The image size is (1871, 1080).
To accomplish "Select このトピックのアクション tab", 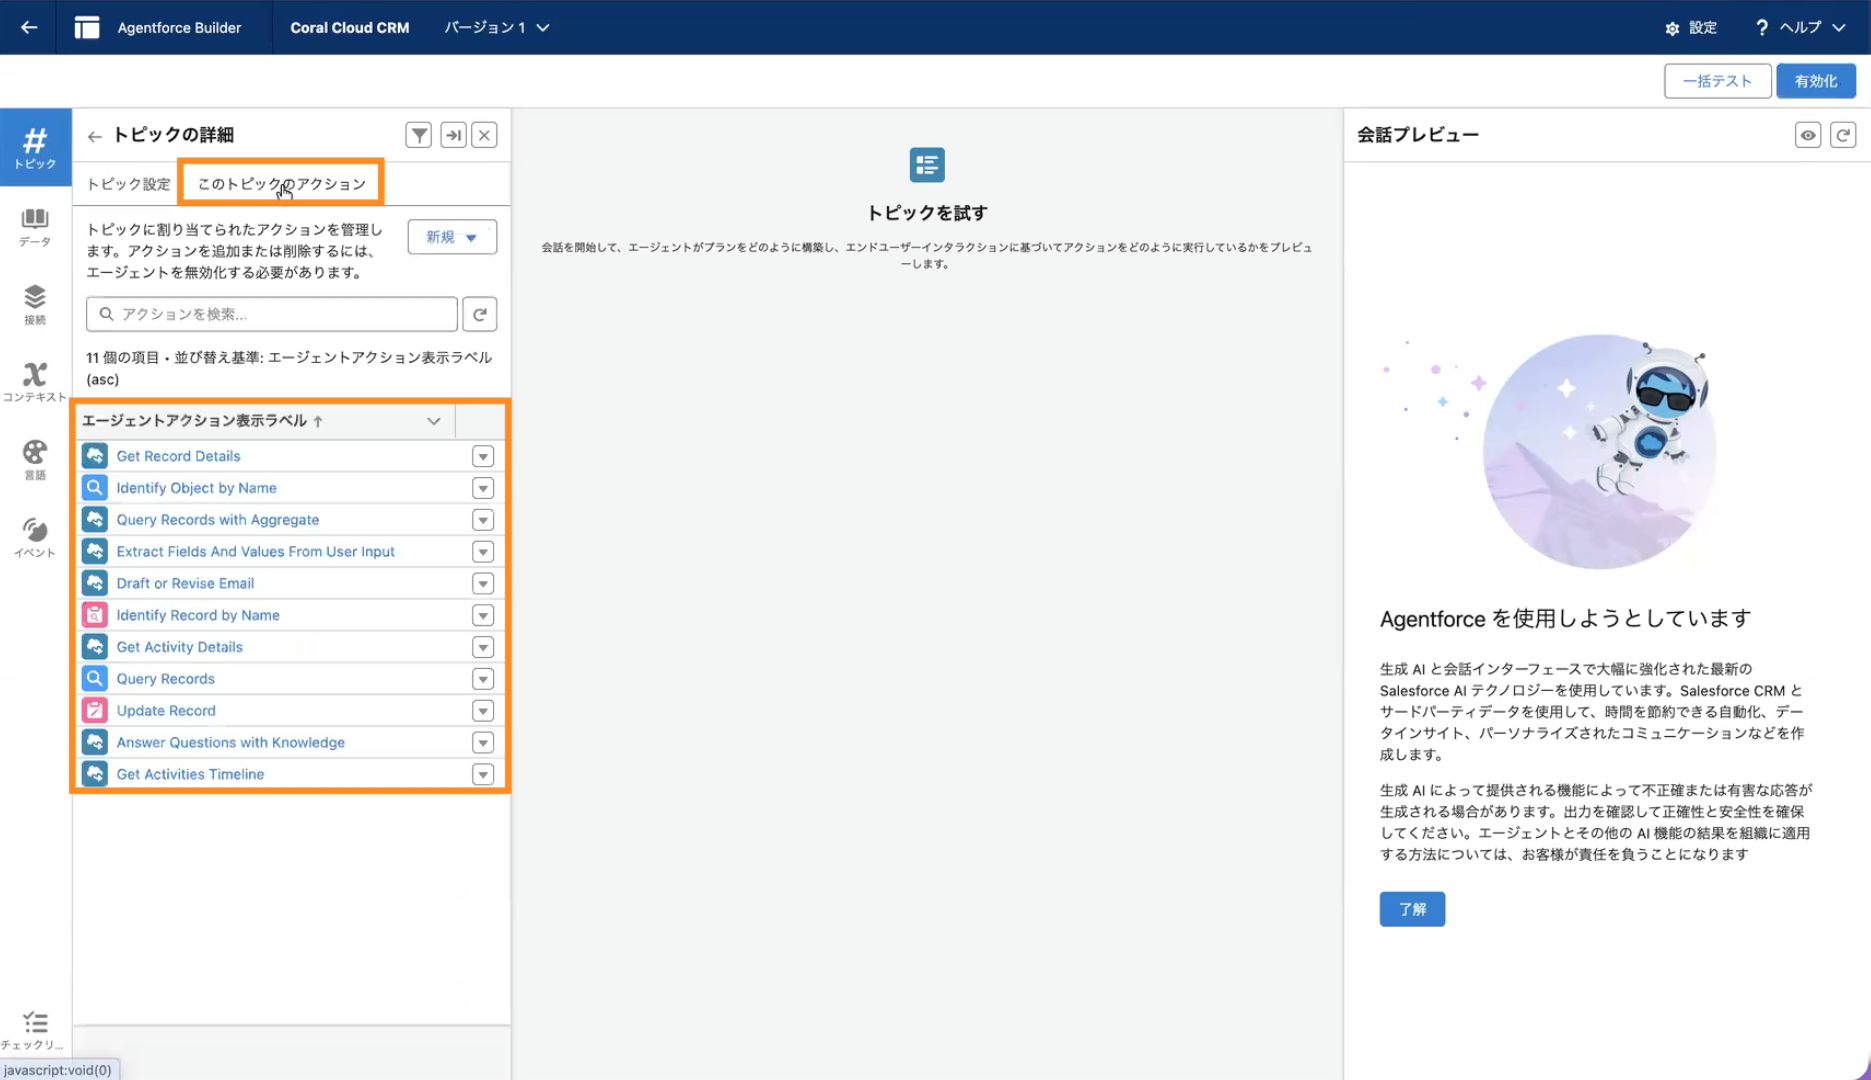I will (281, 184).
